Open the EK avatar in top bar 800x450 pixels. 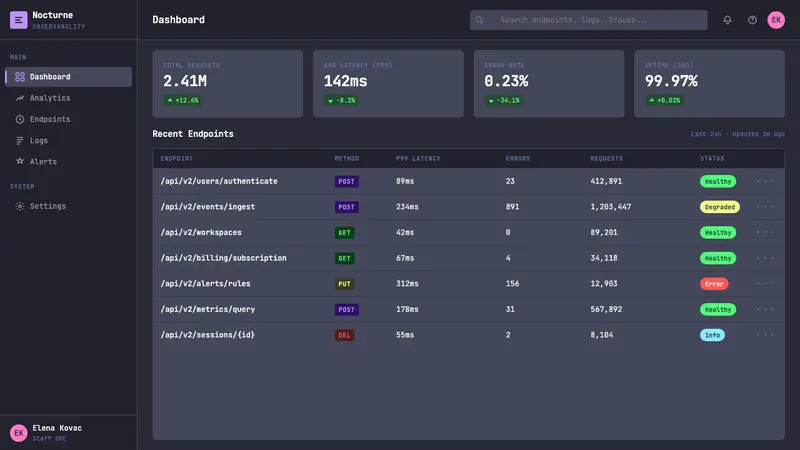pos(776,20)
